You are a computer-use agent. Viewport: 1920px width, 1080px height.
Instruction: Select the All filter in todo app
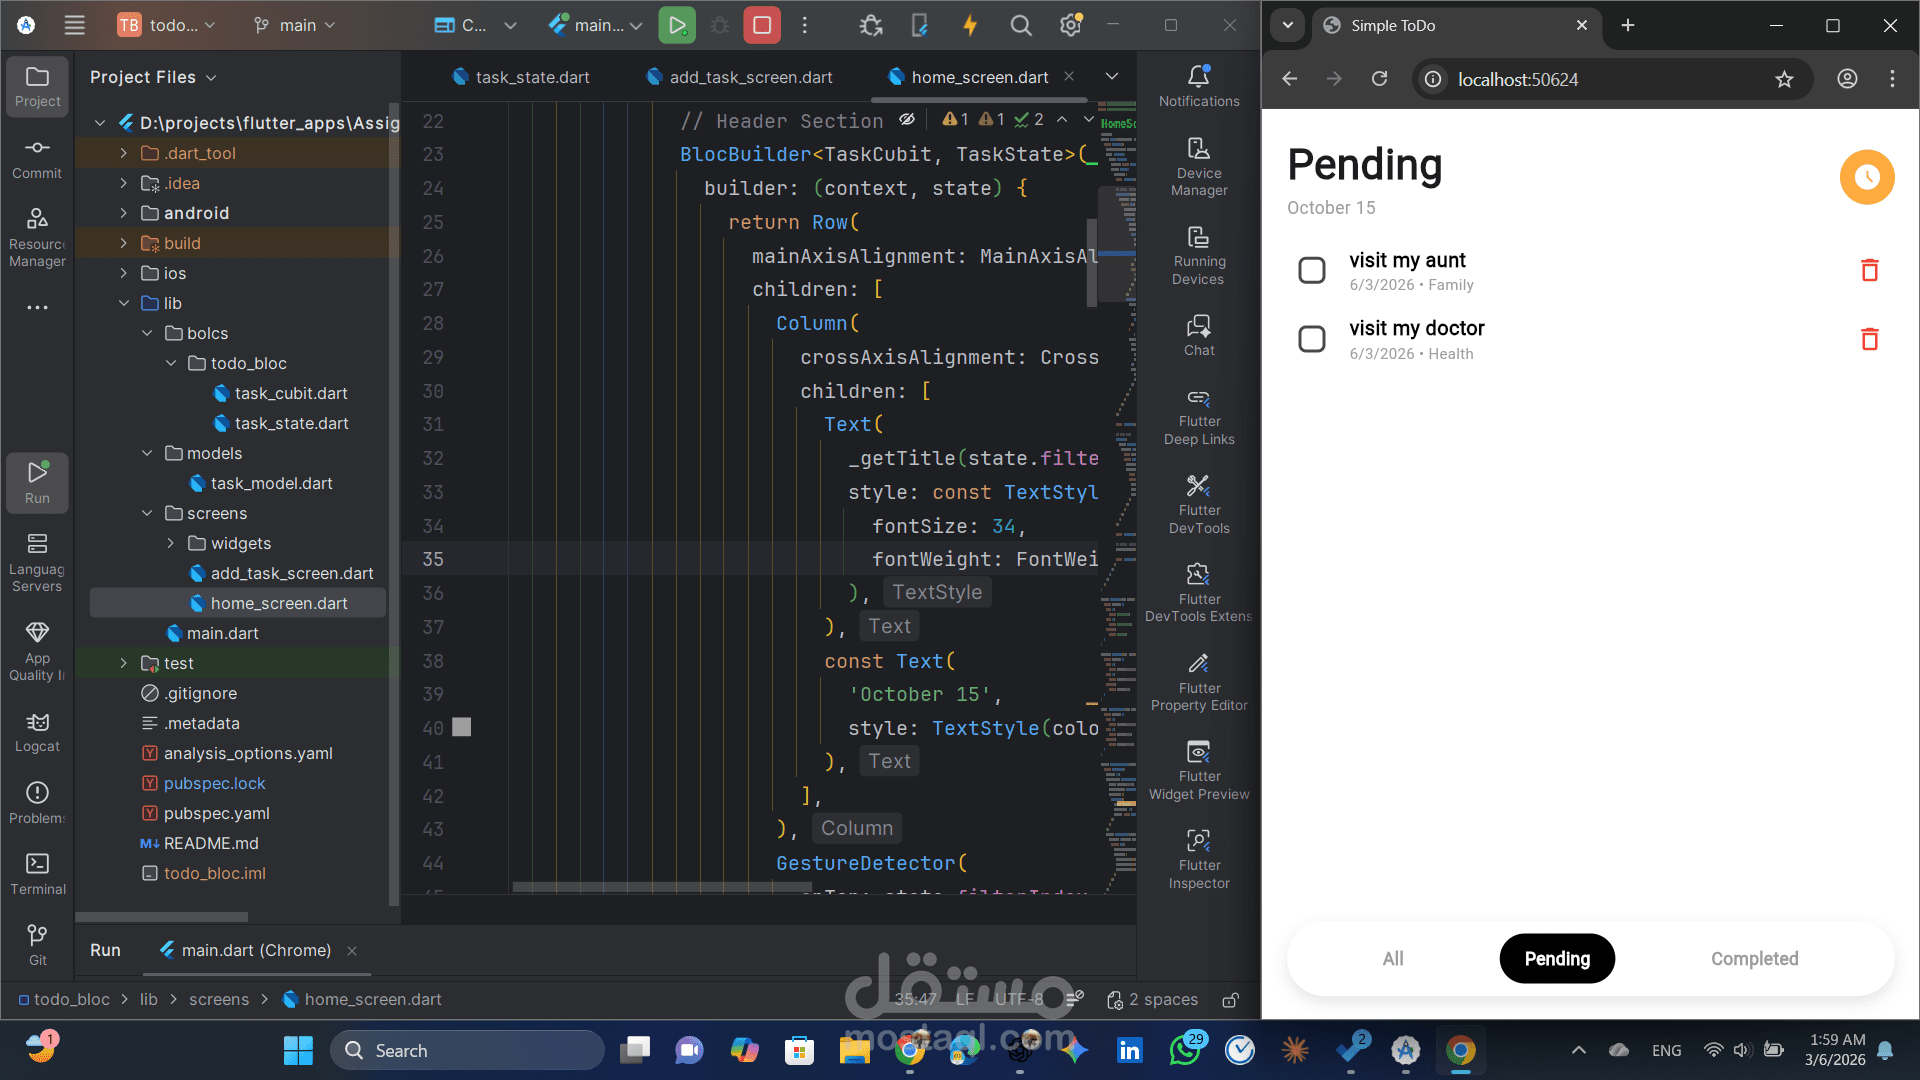tap(1392, 958)
